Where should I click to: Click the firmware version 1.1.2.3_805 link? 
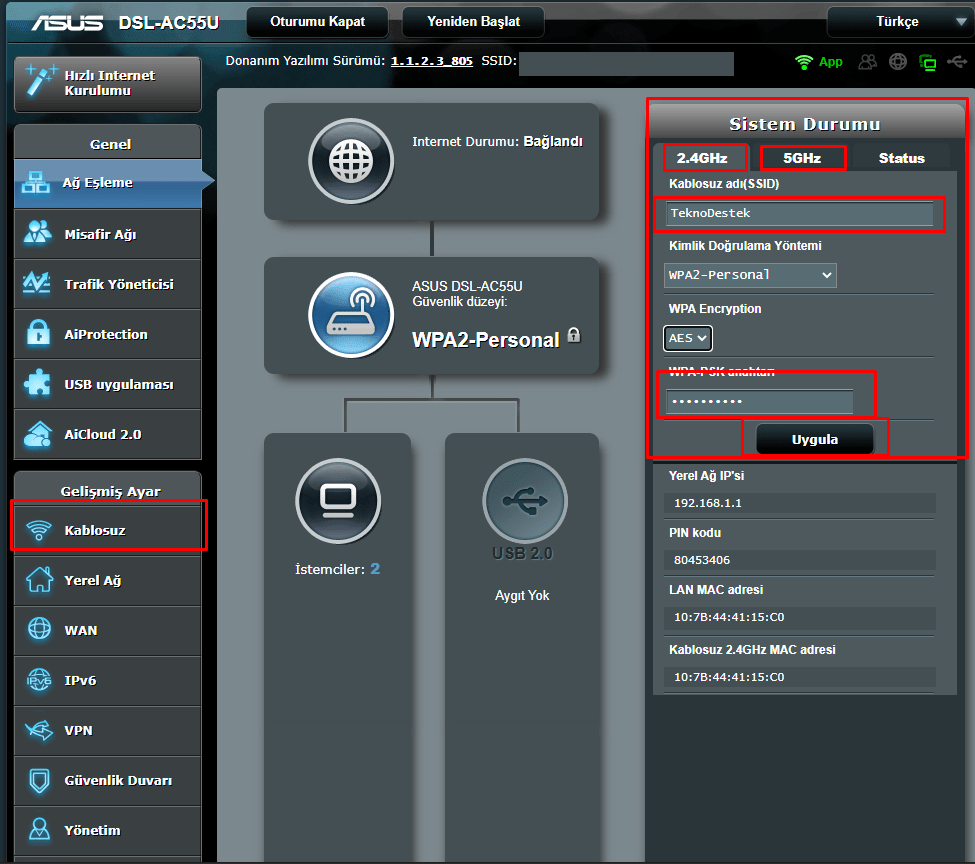(x=431, y=61)
